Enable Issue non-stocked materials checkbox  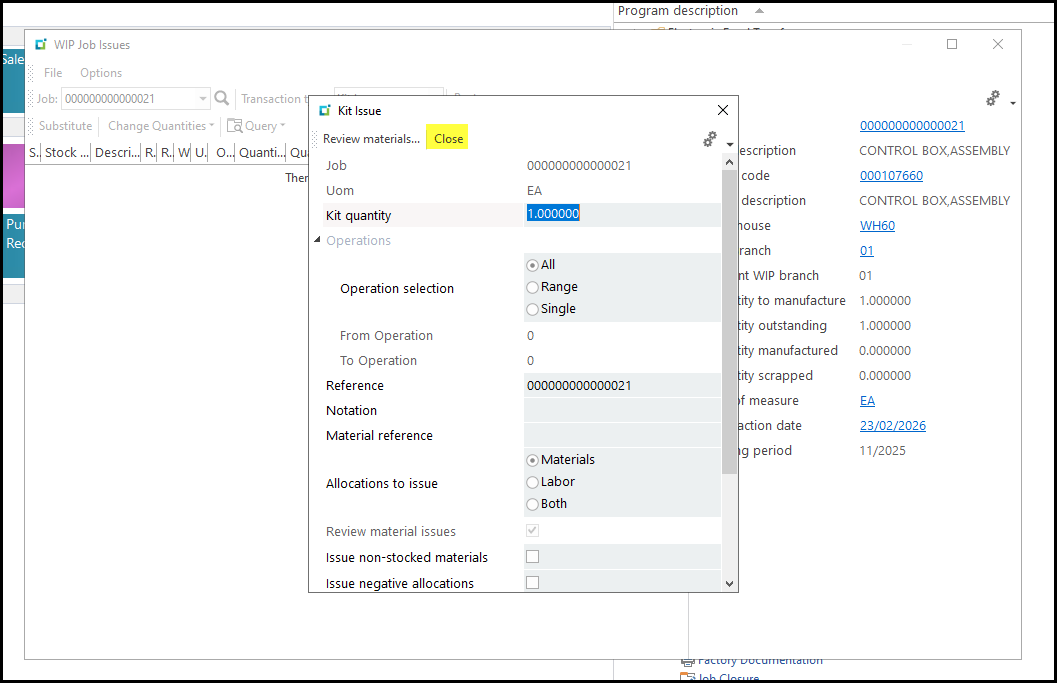(533, 557)
